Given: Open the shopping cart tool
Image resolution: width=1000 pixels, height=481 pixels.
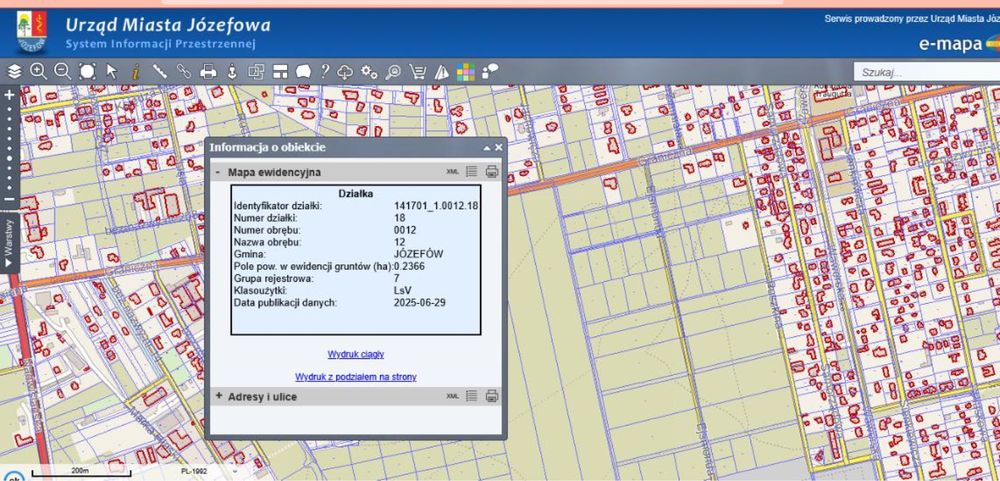Looking at the screenshot, I should (417, 71).
